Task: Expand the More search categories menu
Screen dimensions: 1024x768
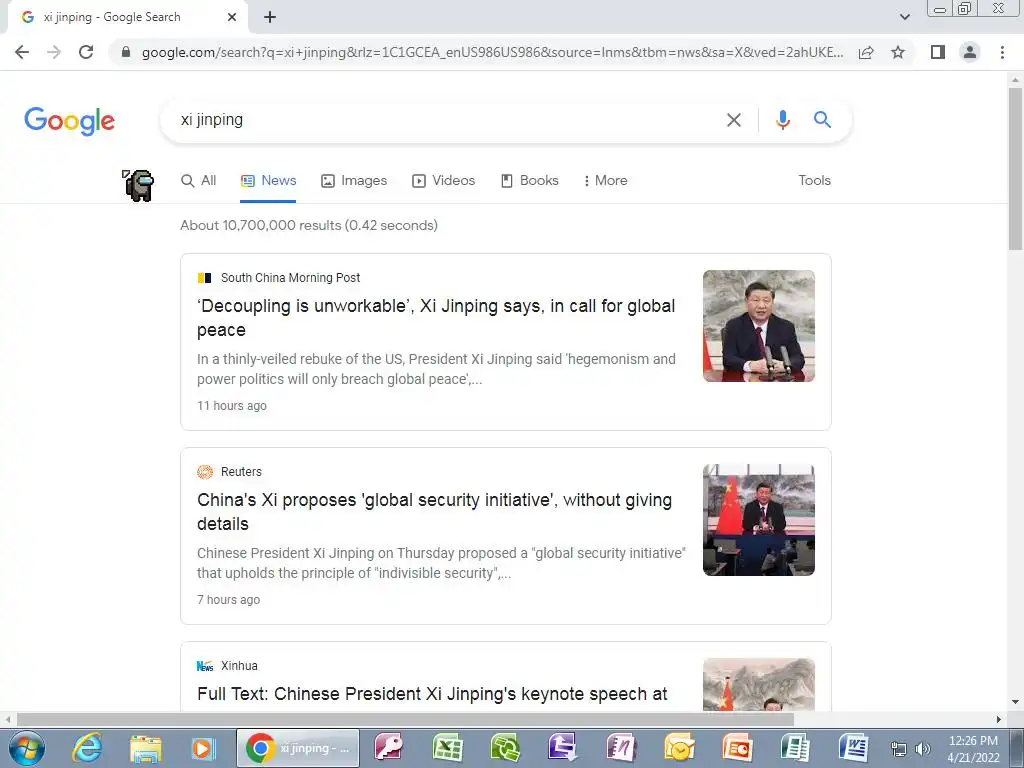Action: (x=605, y=181)
